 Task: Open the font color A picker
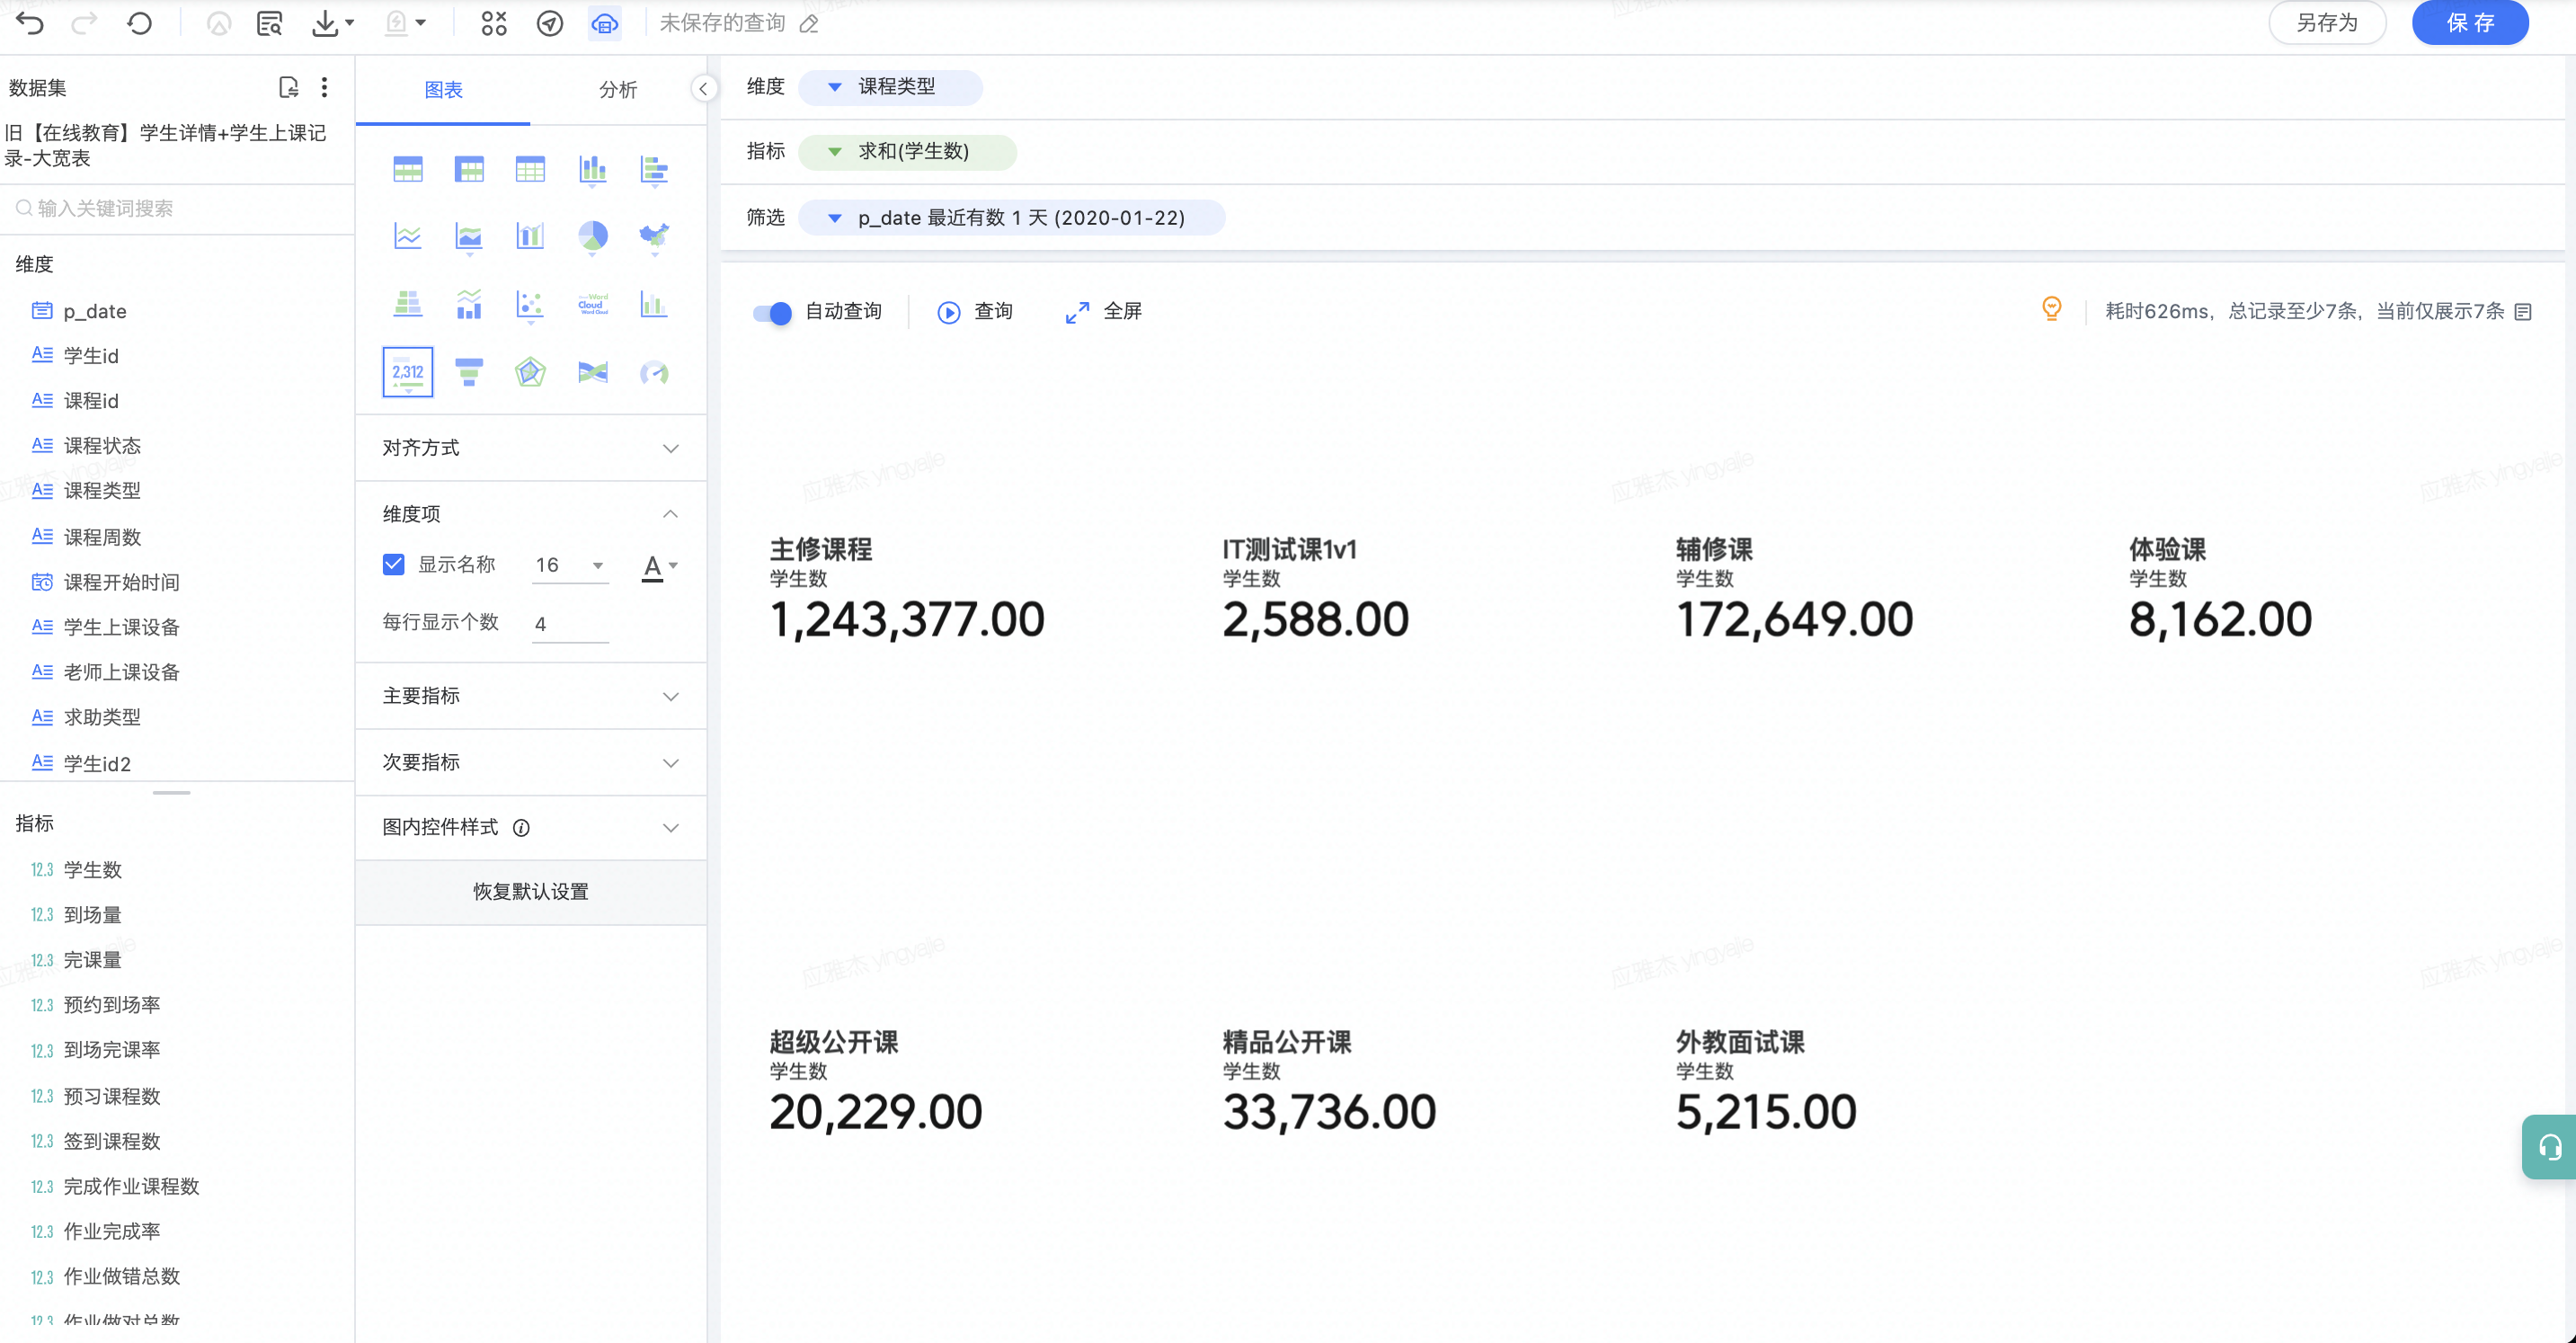(x=659, y=566)
